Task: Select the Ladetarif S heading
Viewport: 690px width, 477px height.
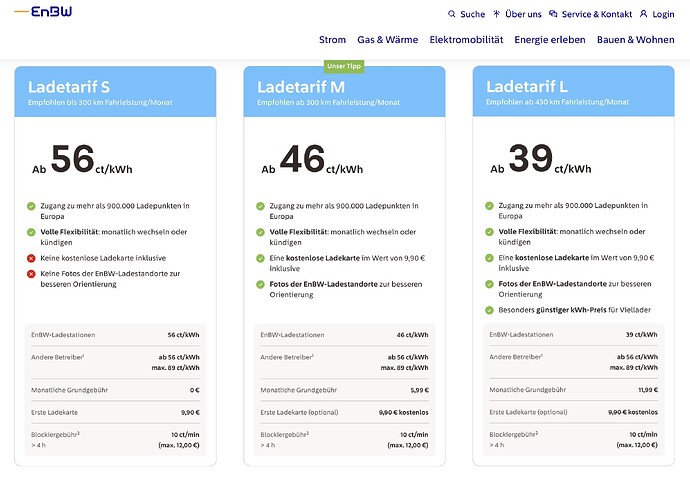Action: click(69, 87)
